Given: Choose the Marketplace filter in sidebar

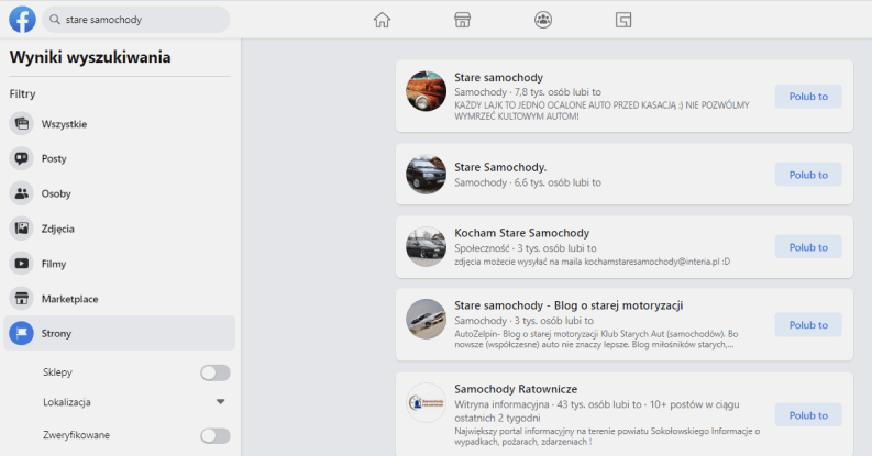Looking at the screenshot, I should [119, 299].
